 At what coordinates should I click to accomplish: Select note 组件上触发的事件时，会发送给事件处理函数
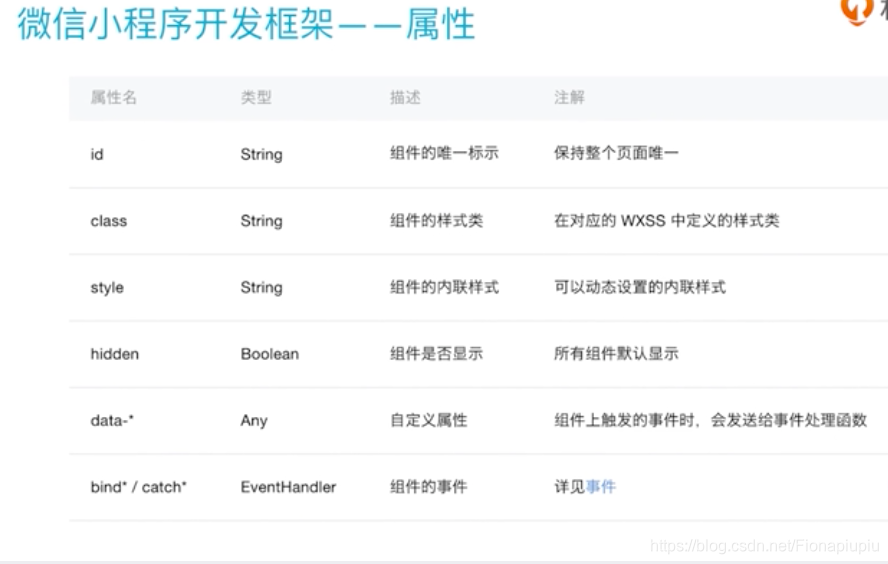coord(711,420)
